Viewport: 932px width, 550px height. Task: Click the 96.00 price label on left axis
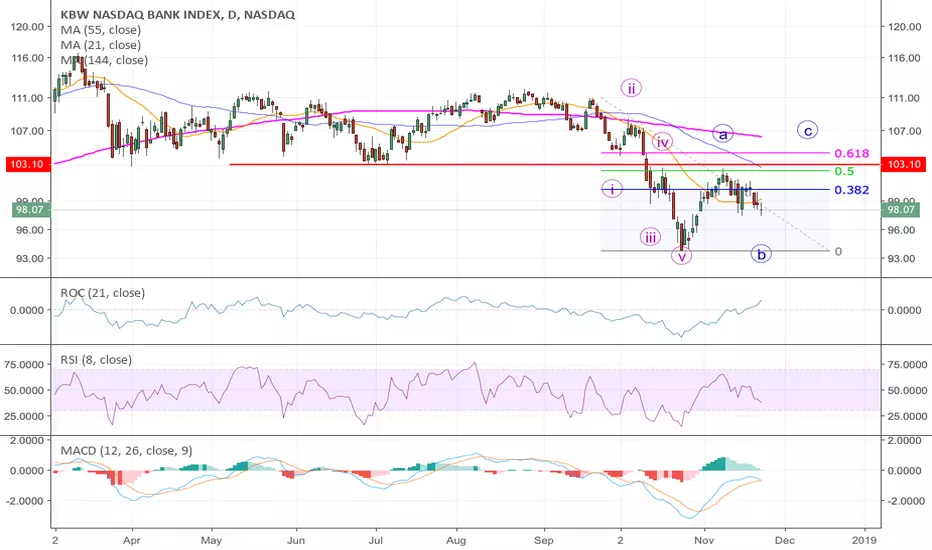tap(31, 230)
